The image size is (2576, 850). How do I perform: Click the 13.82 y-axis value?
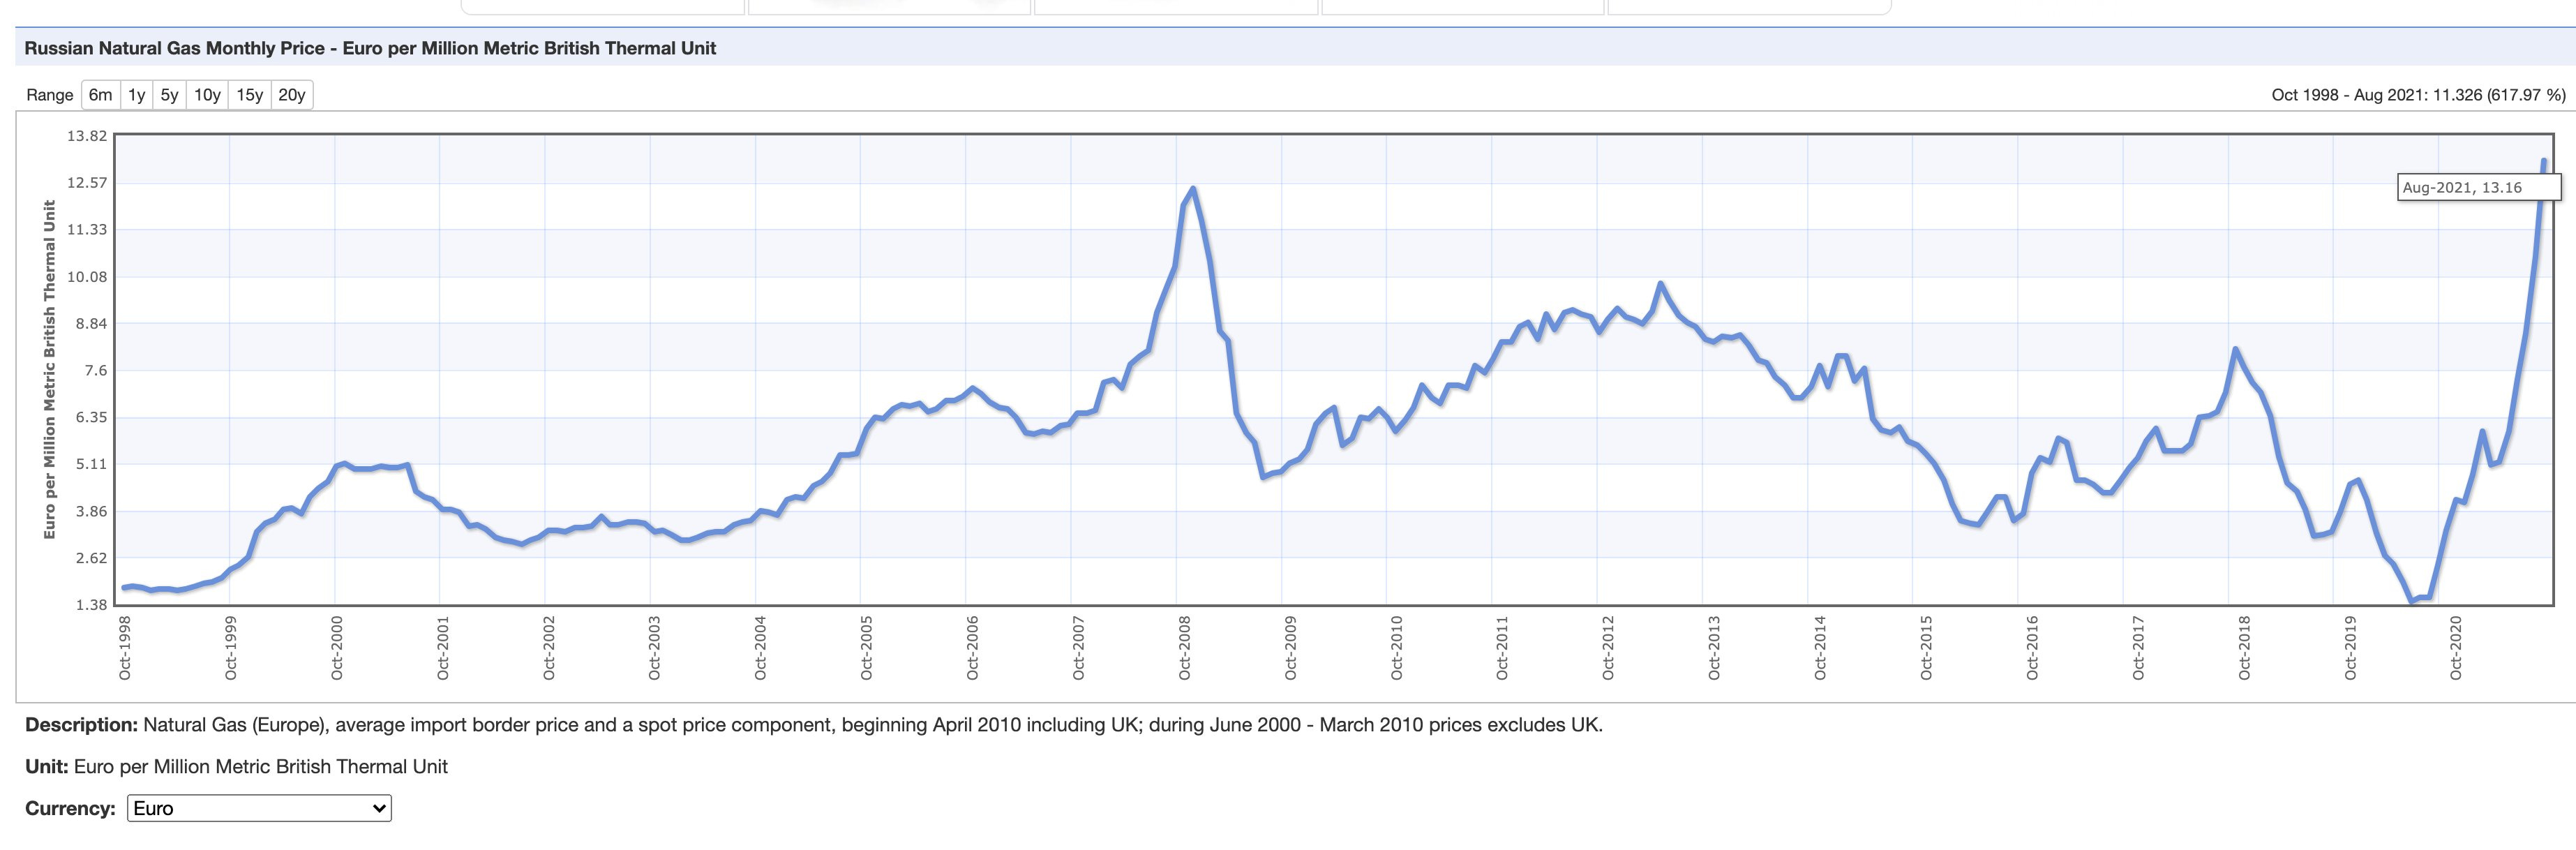coord(87,136)
